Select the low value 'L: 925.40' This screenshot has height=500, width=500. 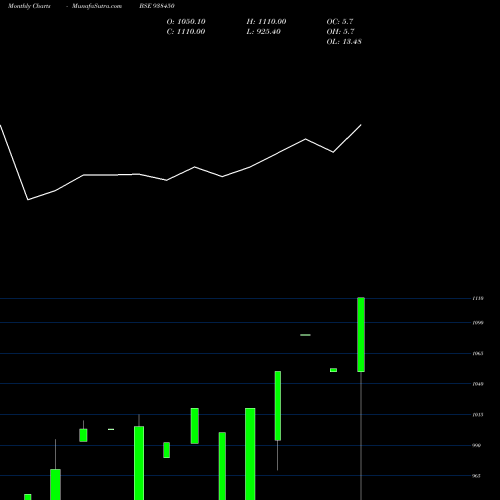pyautogui.click(x=263, y=32)
